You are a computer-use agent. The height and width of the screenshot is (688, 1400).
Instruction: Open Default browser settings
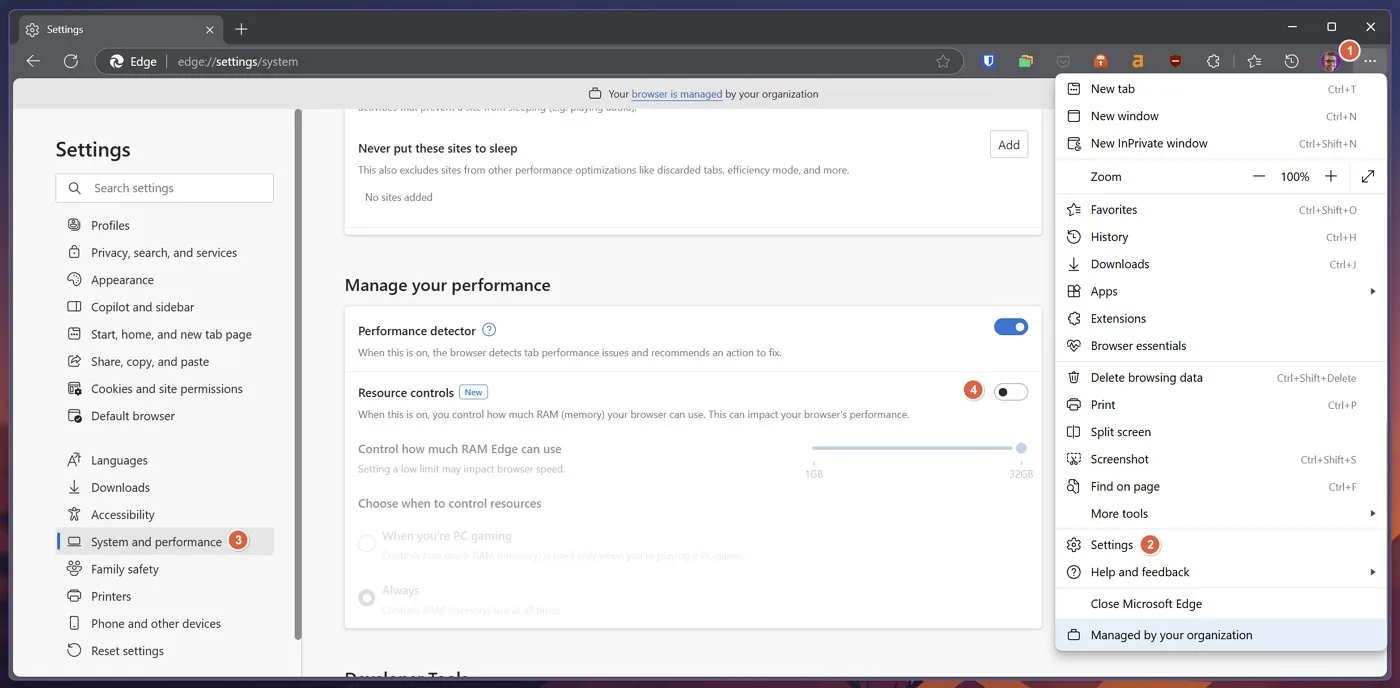click(x=165, y=416)
